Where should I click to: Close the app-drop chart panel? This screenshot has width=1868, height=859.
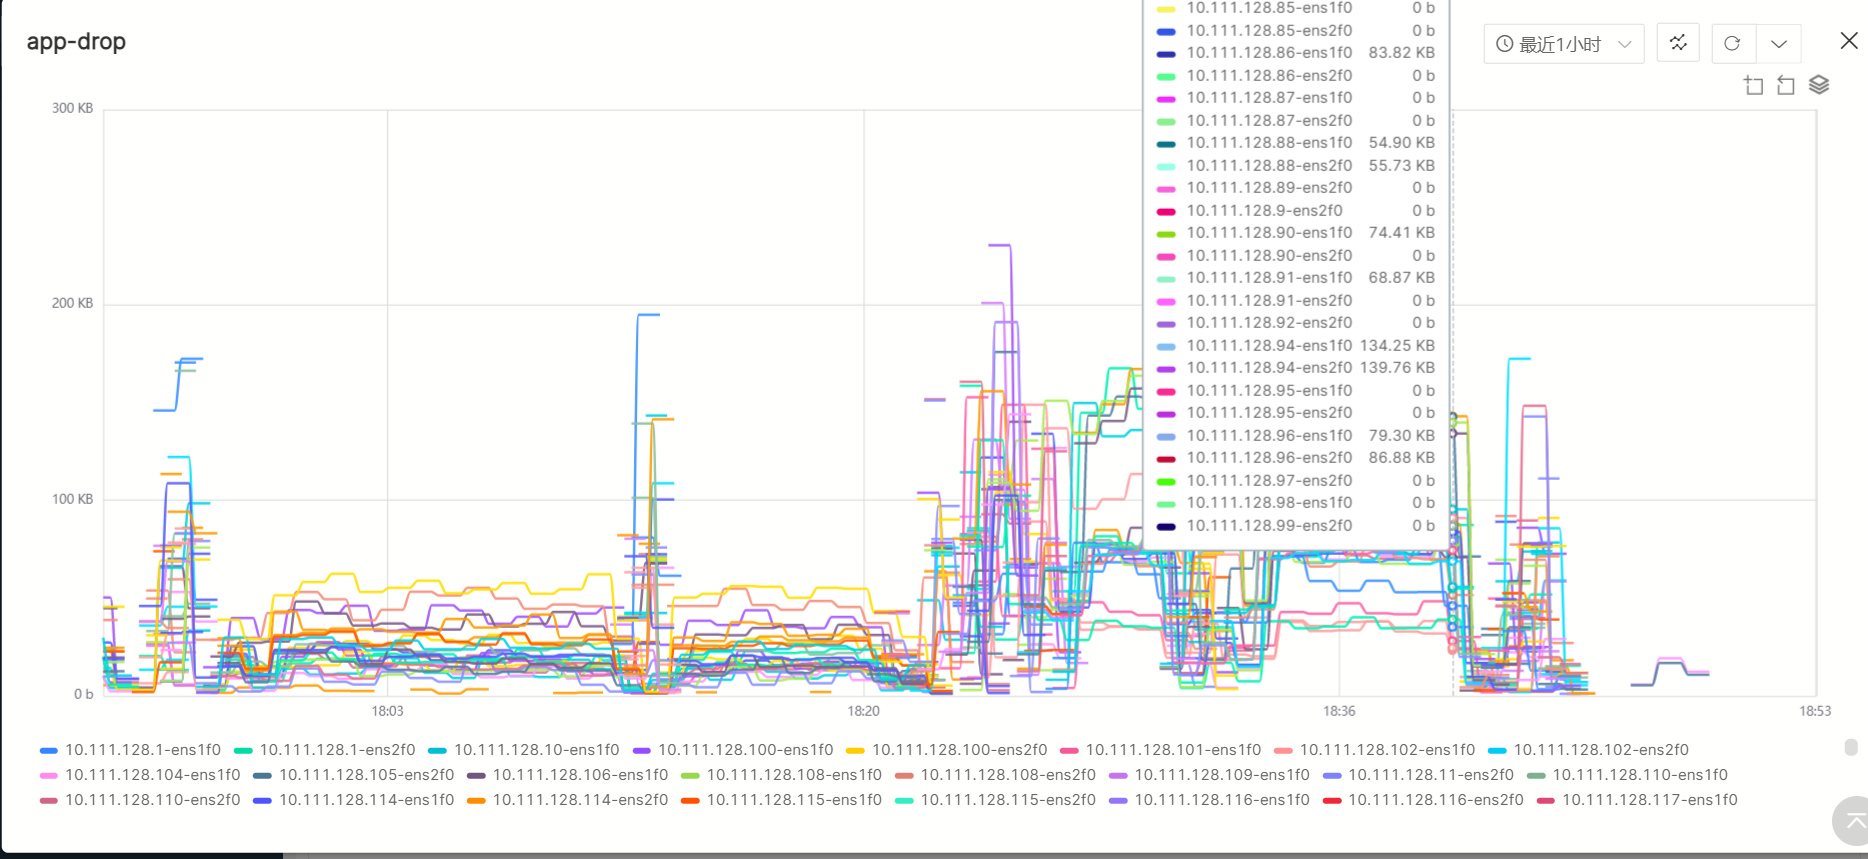(1848, 41)
